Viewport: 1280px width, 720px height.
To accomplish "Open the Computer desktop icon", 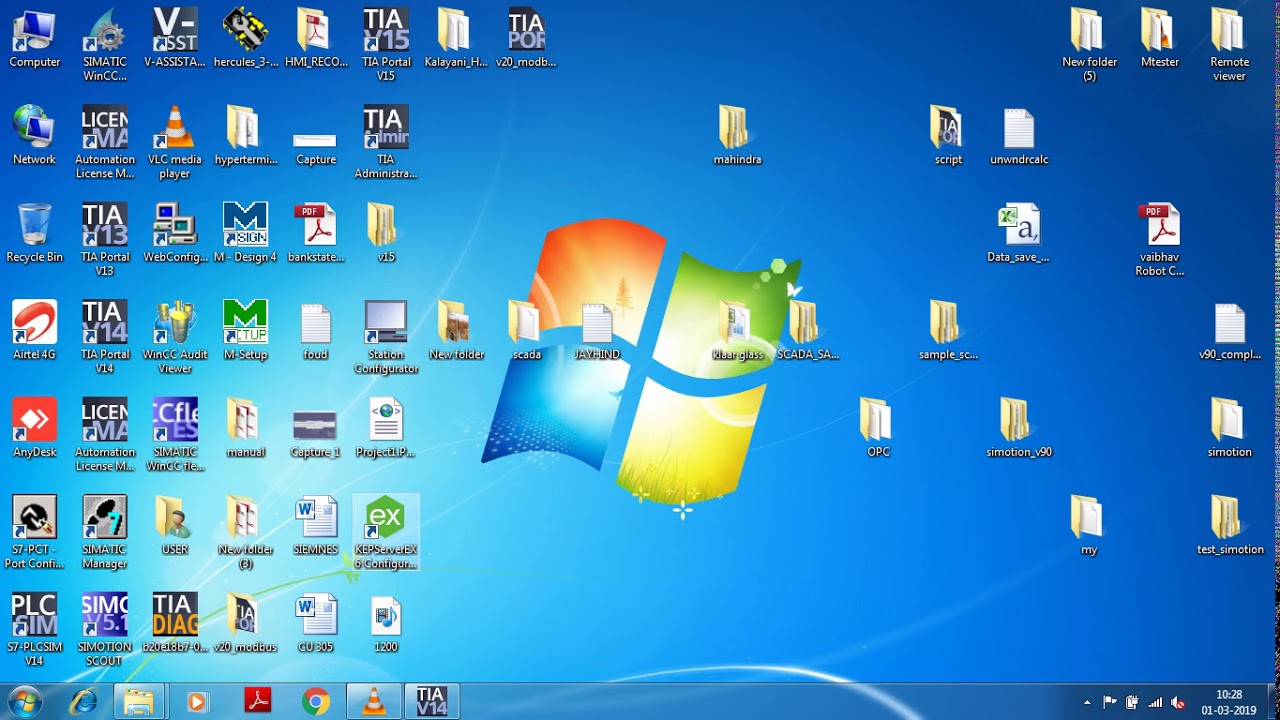I will pos(34,39).
